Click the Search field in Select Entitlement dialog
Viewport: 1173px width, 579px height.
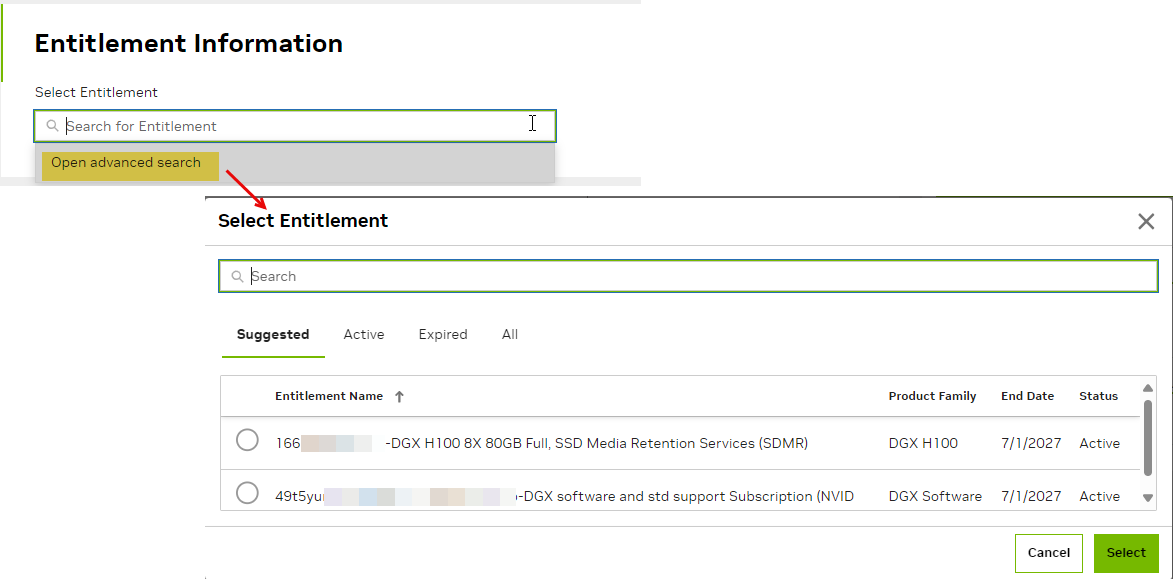(x=688, y=276)
